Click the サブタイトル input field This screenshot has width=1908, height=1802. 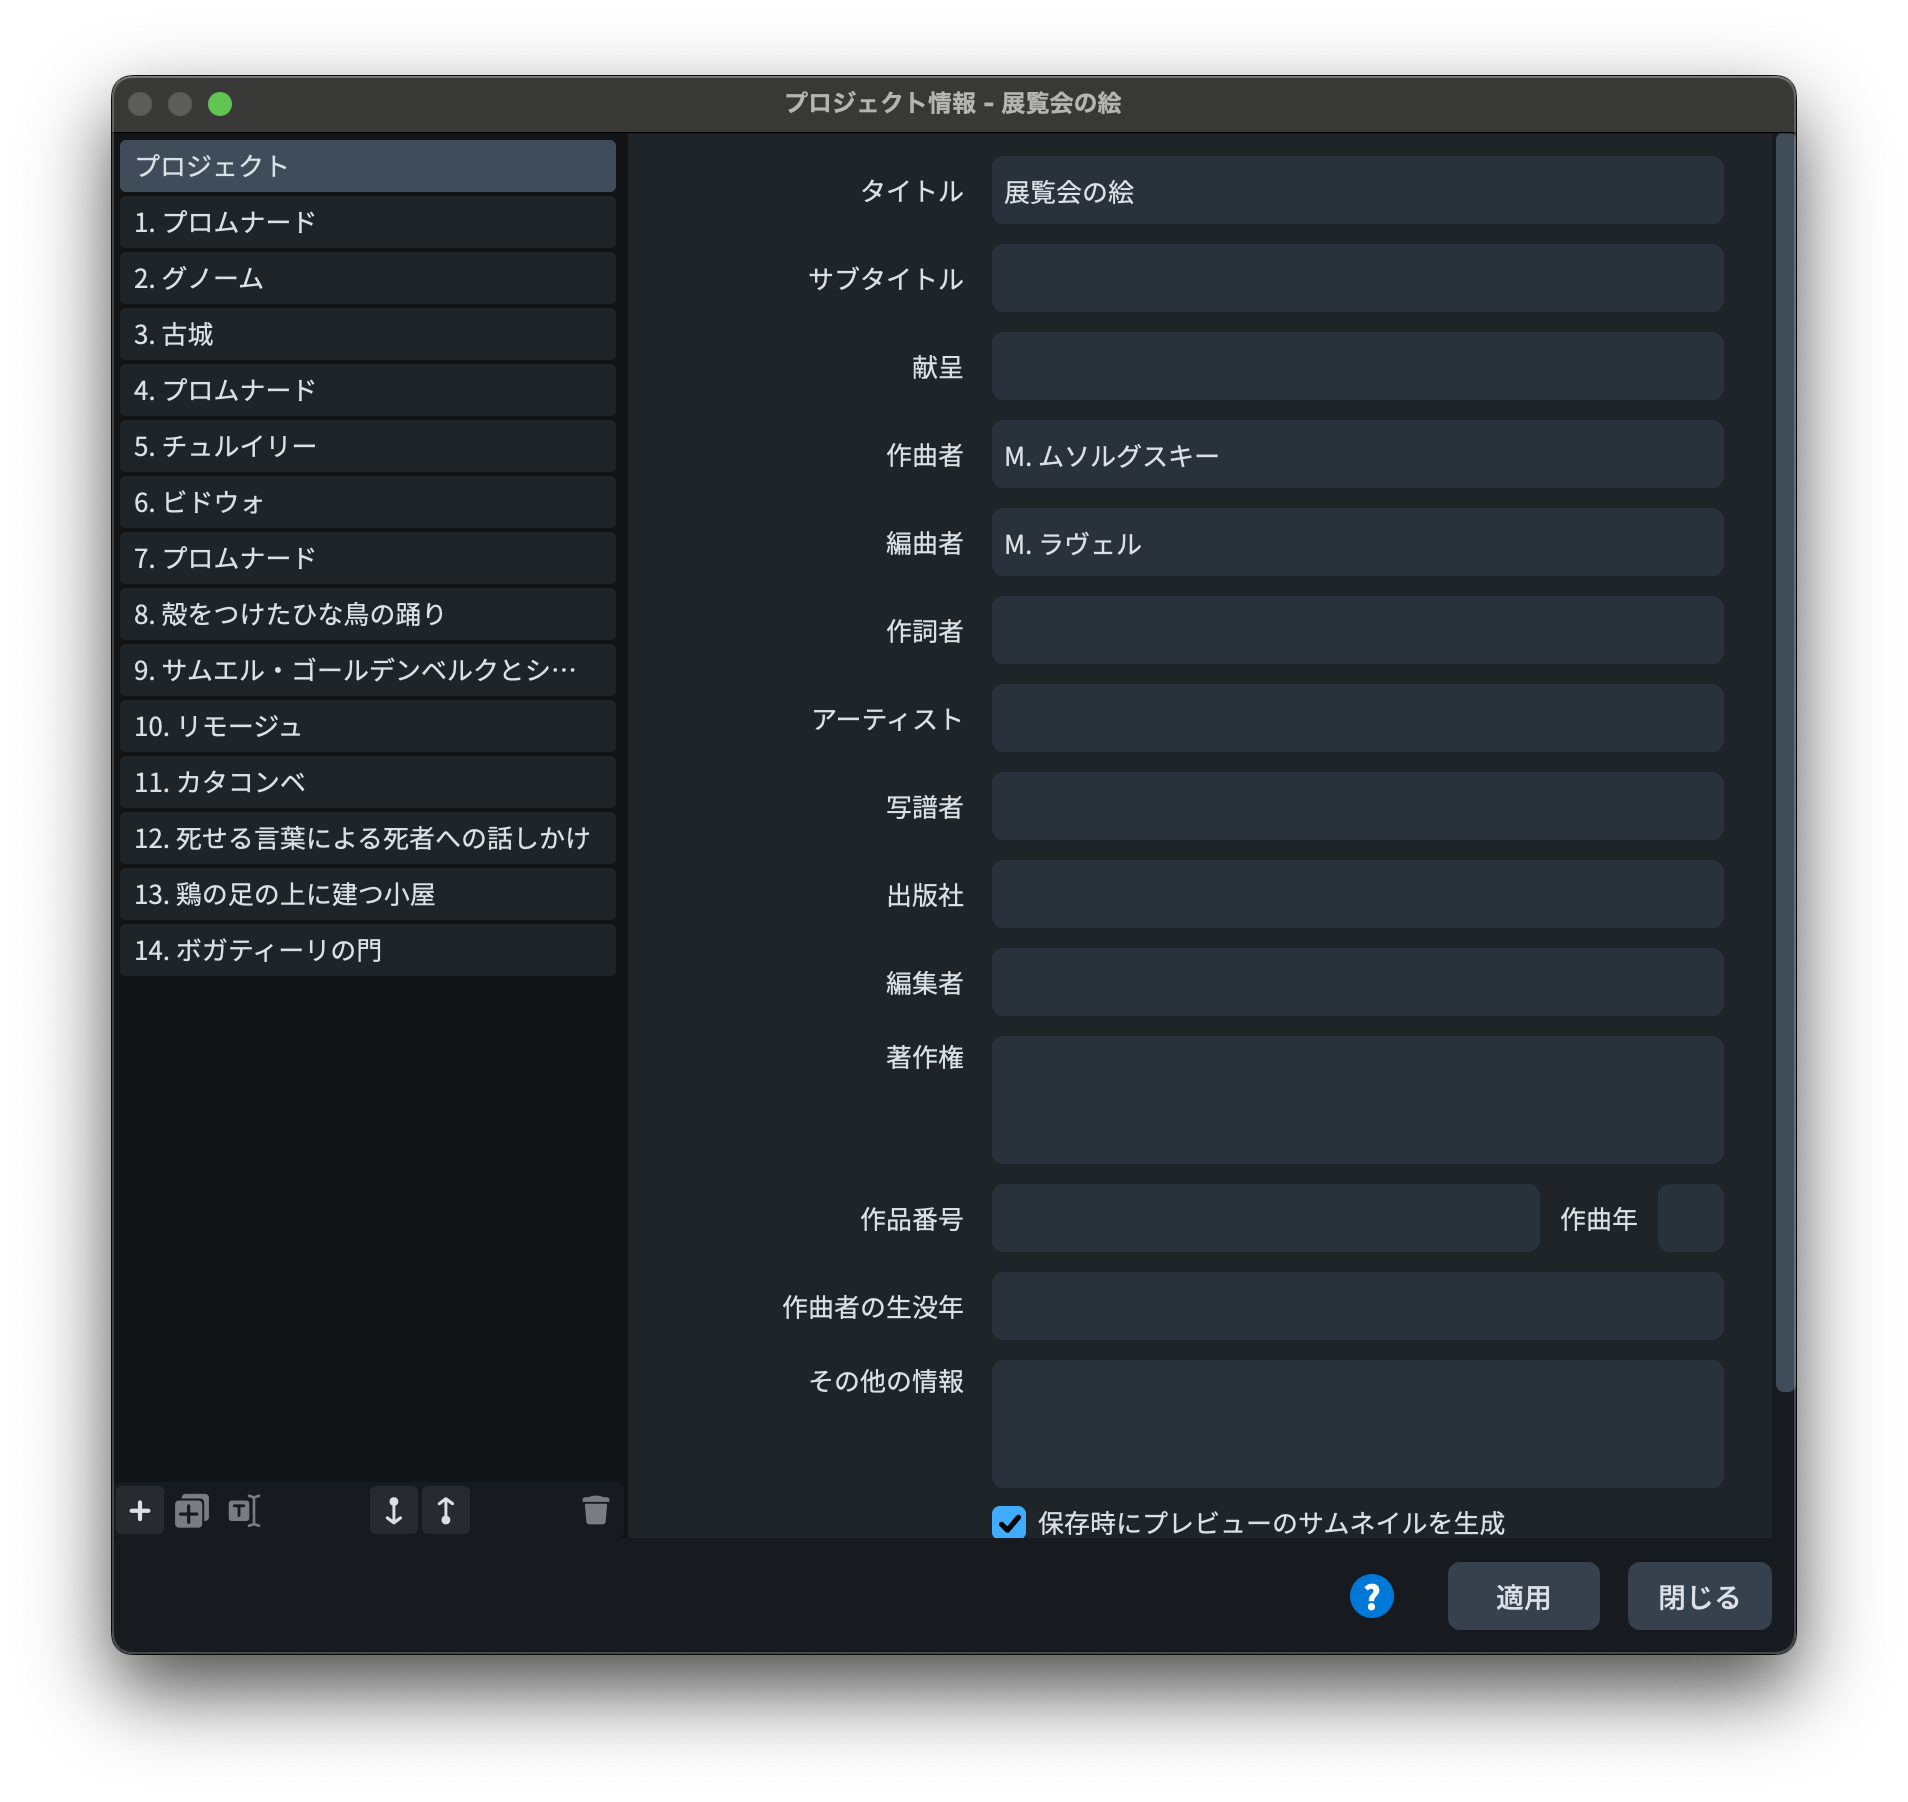pyautogui.click(x=1357, y=279)
